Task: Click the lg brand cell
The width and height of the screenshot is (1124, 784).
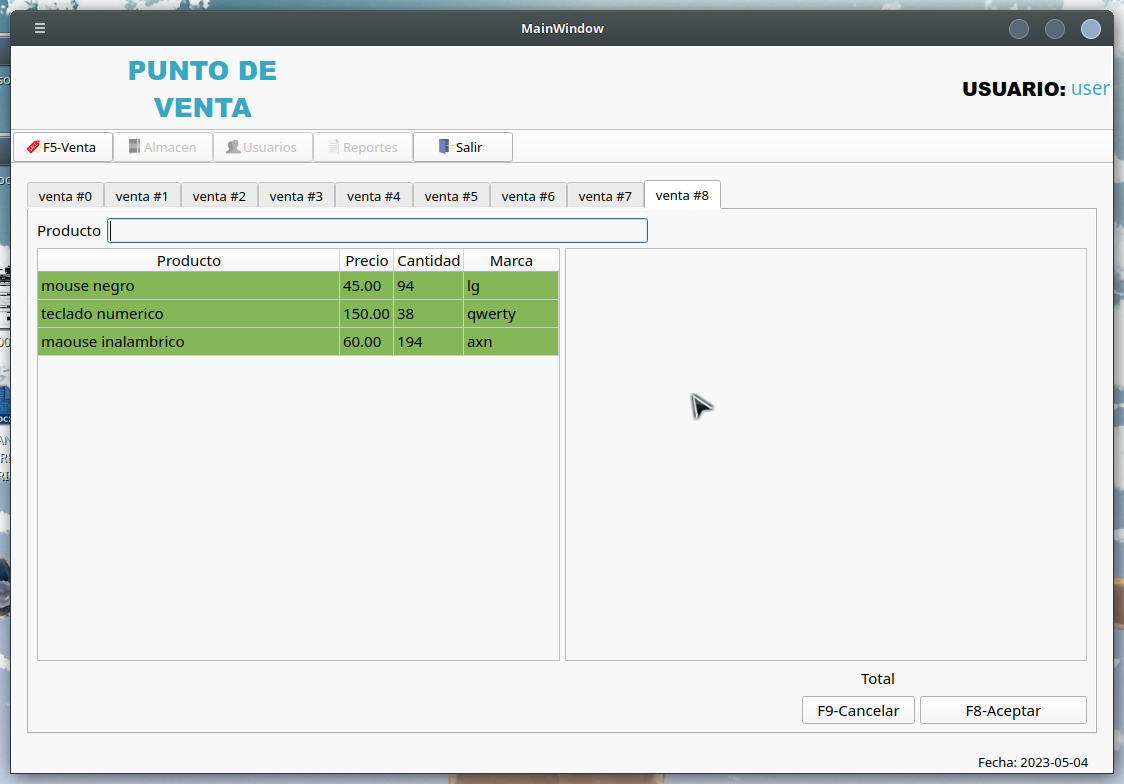Action: (x=511, y=286)
